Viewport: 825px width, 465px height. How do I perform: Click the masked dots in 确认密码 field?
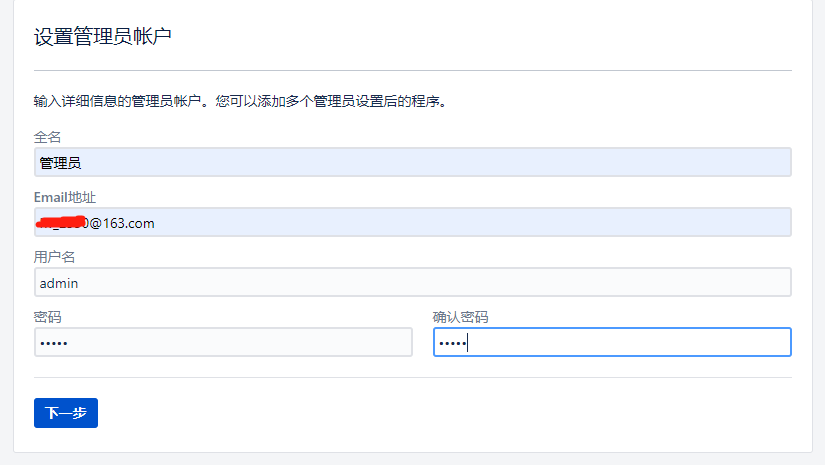click(x=452, y=343)
